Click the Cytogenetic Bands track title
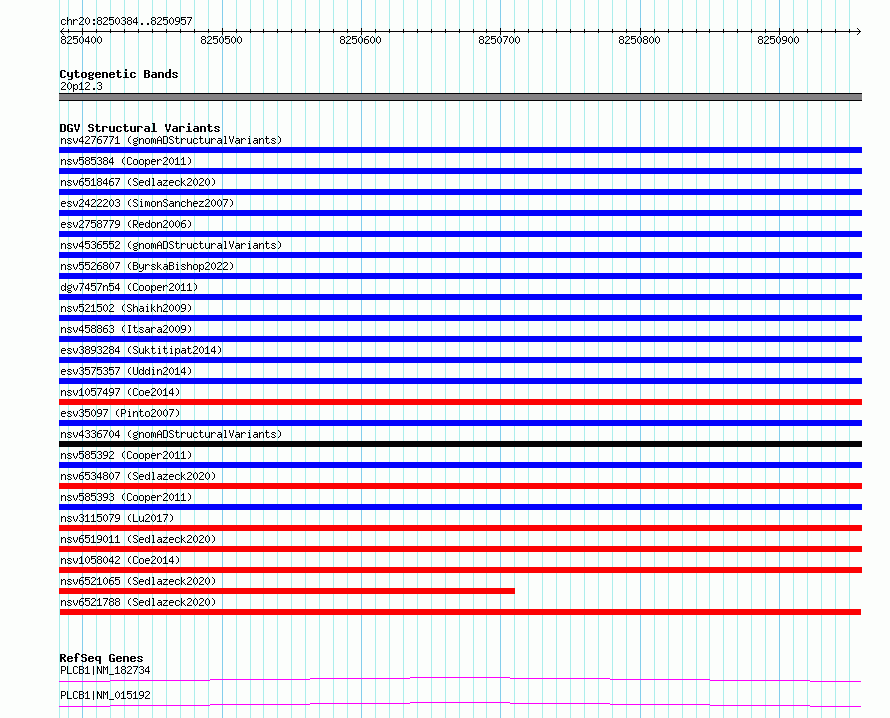 pos(119,74)
